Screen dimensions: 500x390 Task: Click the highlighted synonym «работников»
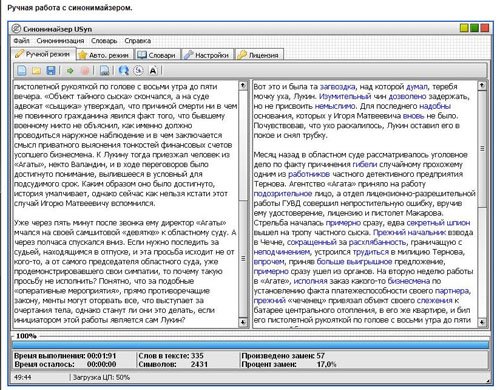[309, 174]
